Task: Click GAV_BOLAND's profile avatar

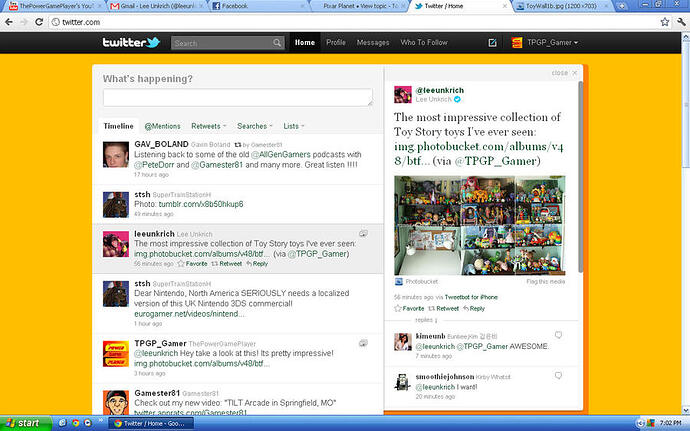Action: point(117,155)
